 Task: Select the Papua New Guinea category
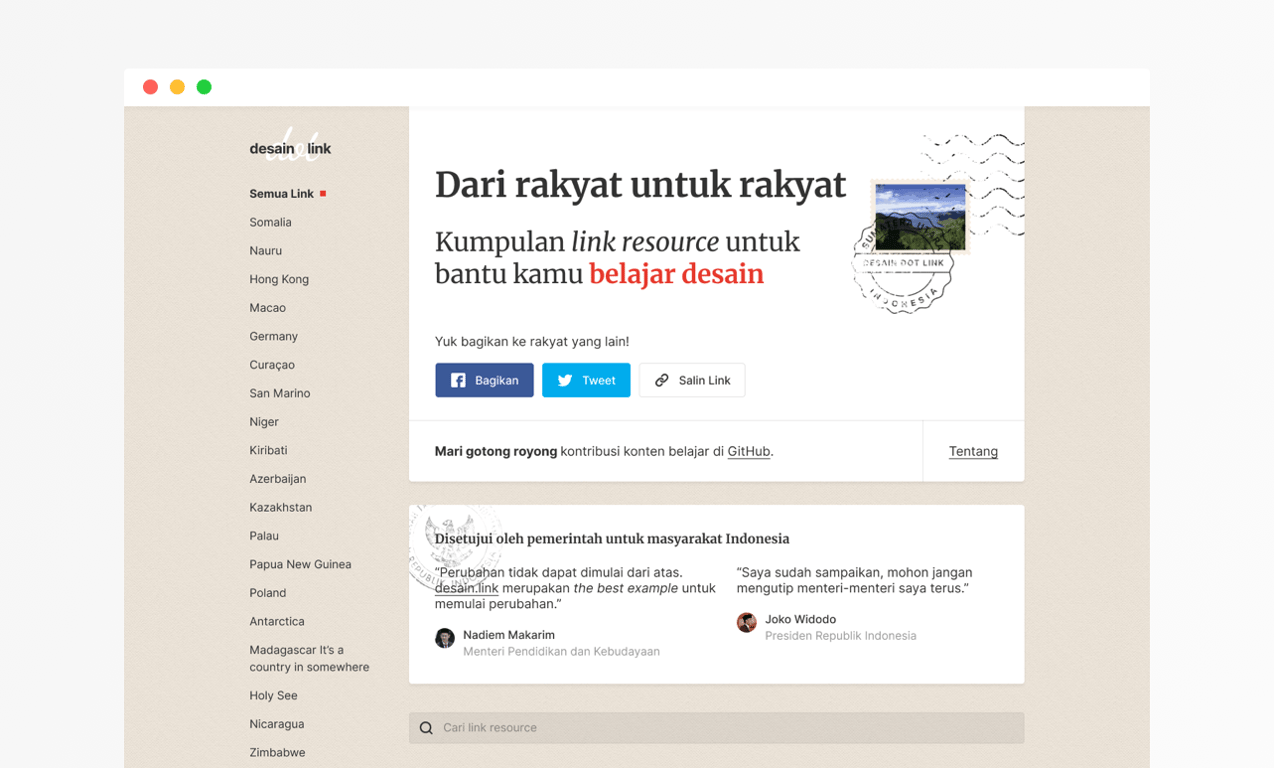tap(300, 564)
